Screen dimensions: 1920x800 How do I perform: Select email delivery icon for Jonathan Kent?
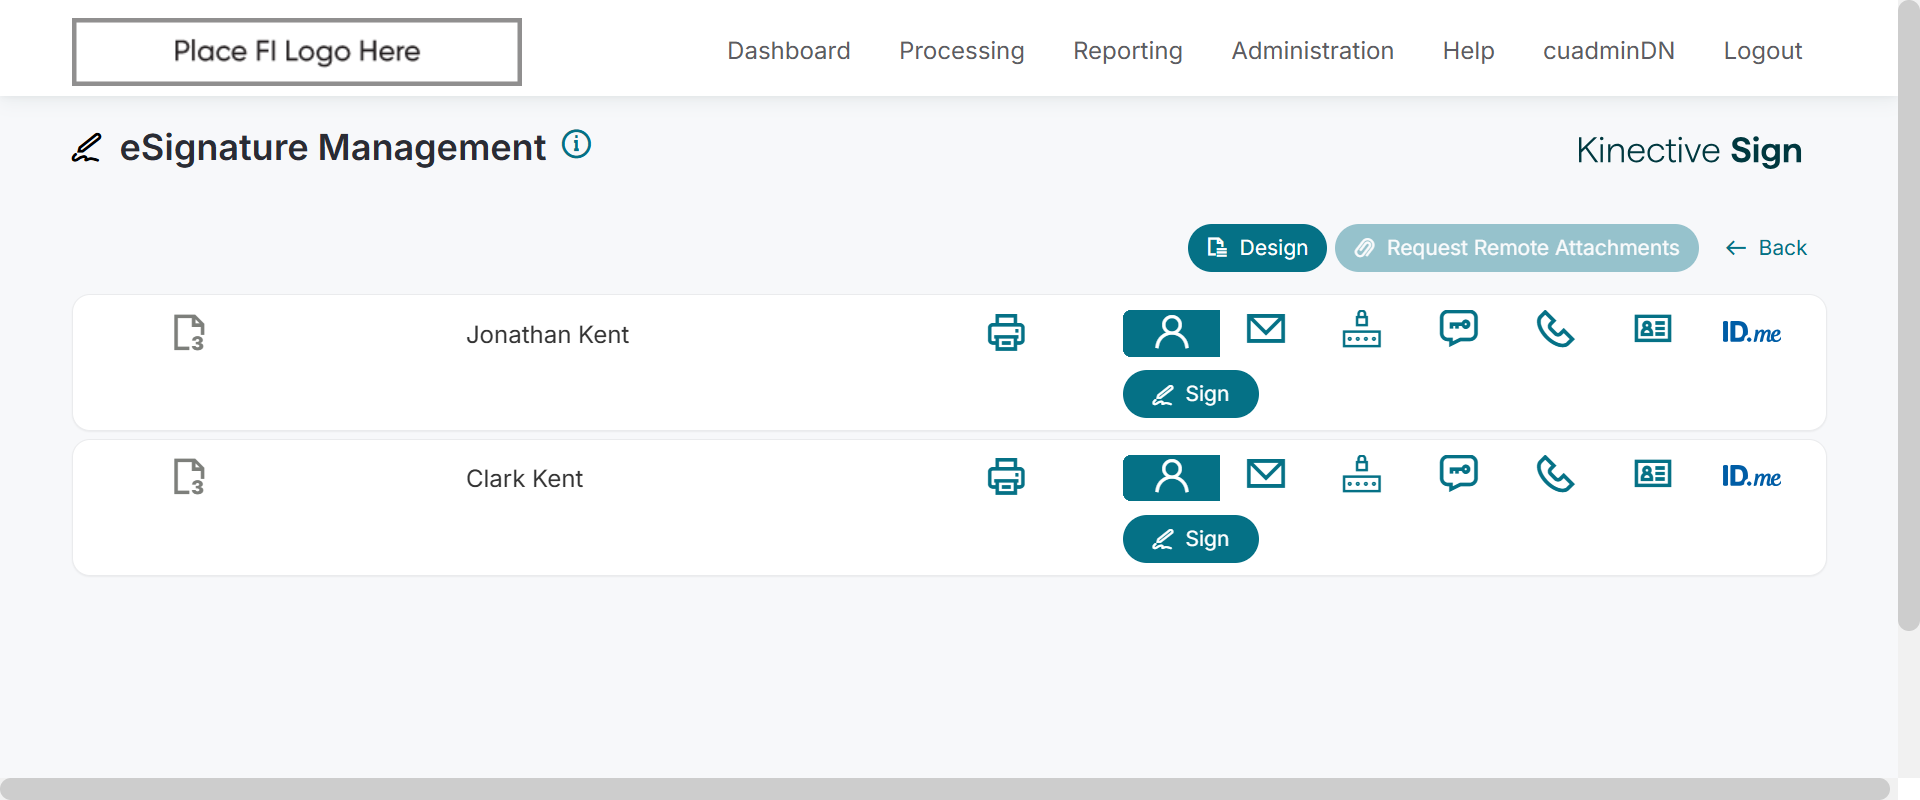tap(1266, 329)
